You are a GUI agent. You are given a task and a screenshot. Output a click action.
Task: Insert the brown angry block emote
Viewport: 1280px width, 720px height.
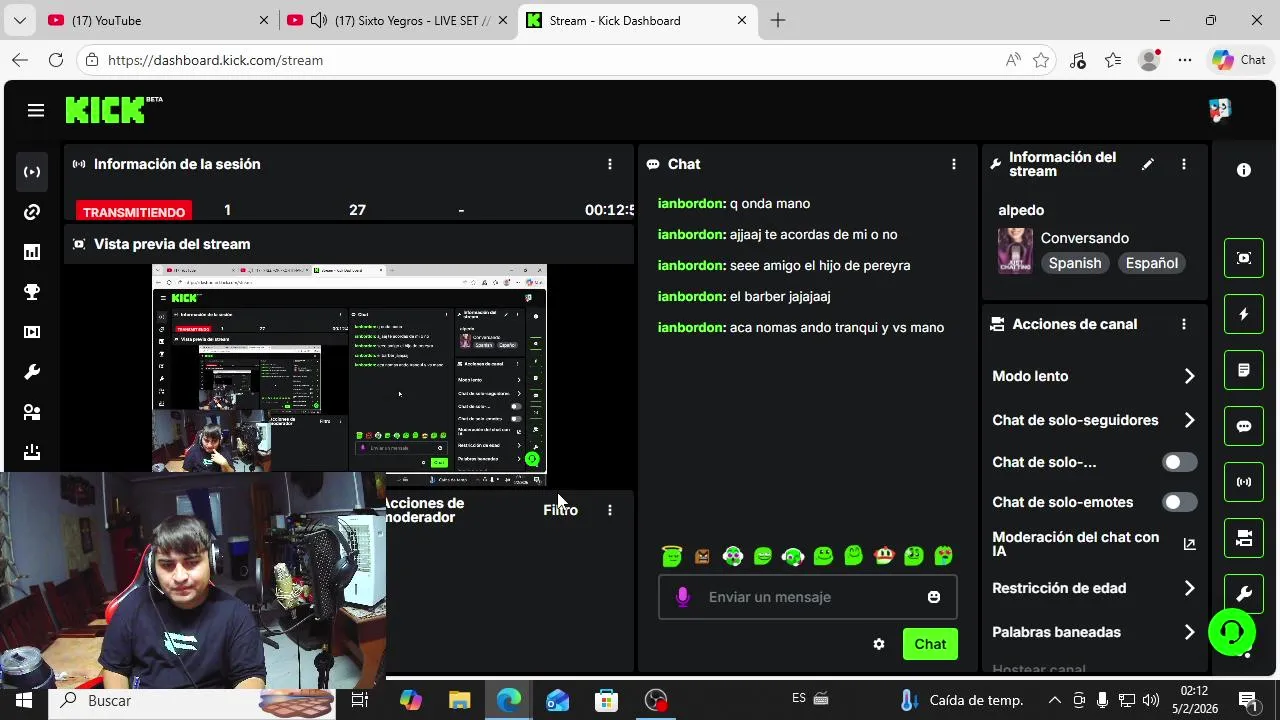click(702, 556)
